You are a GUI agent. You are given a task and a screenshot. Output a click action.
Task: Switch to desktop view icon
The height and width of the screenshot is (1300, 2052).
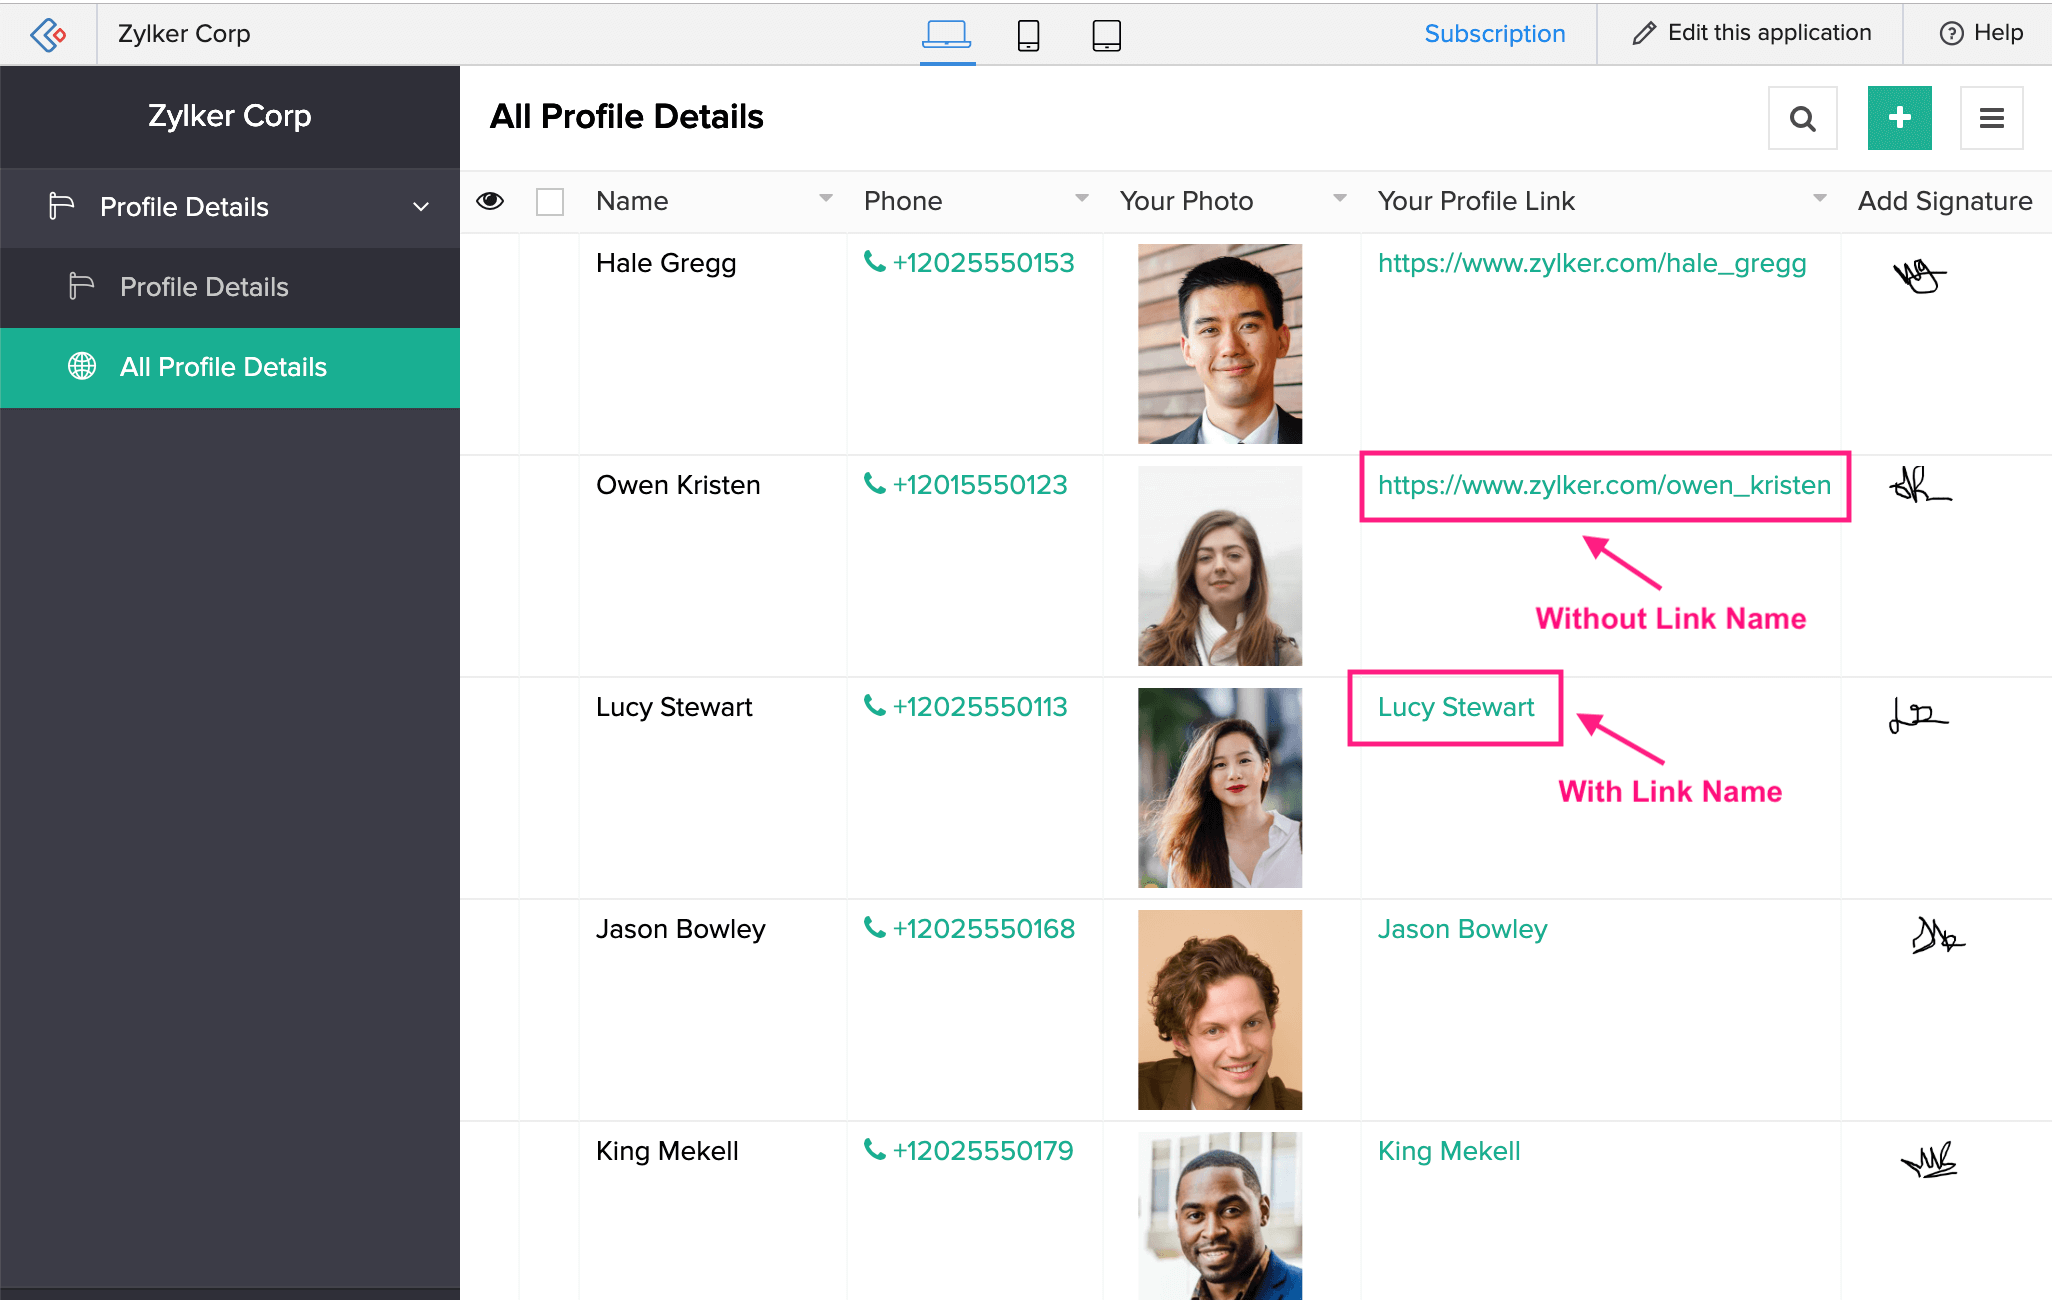pos(946,35)
